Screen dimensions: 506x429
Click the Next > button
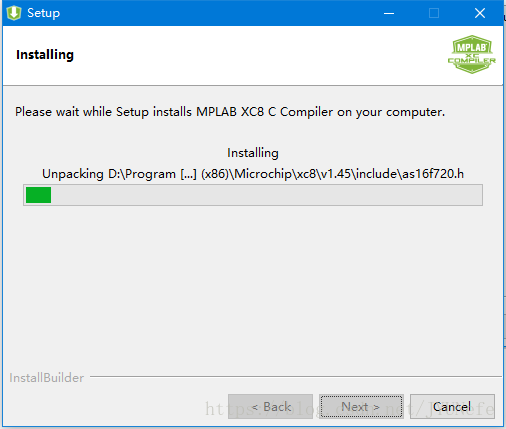pos(361,407)
